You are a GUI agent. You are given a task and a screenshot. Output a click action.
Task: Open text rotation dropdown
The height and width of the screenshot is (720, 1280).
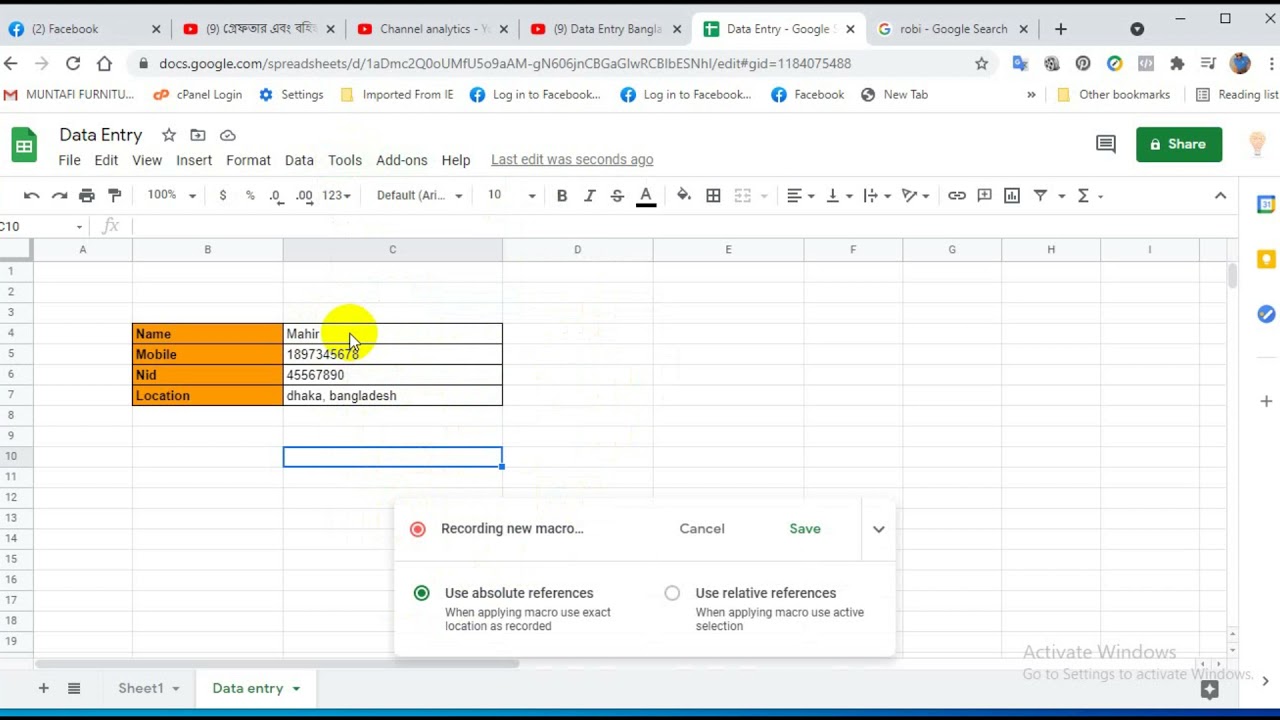pyautogui.click(x=915, y=196)
